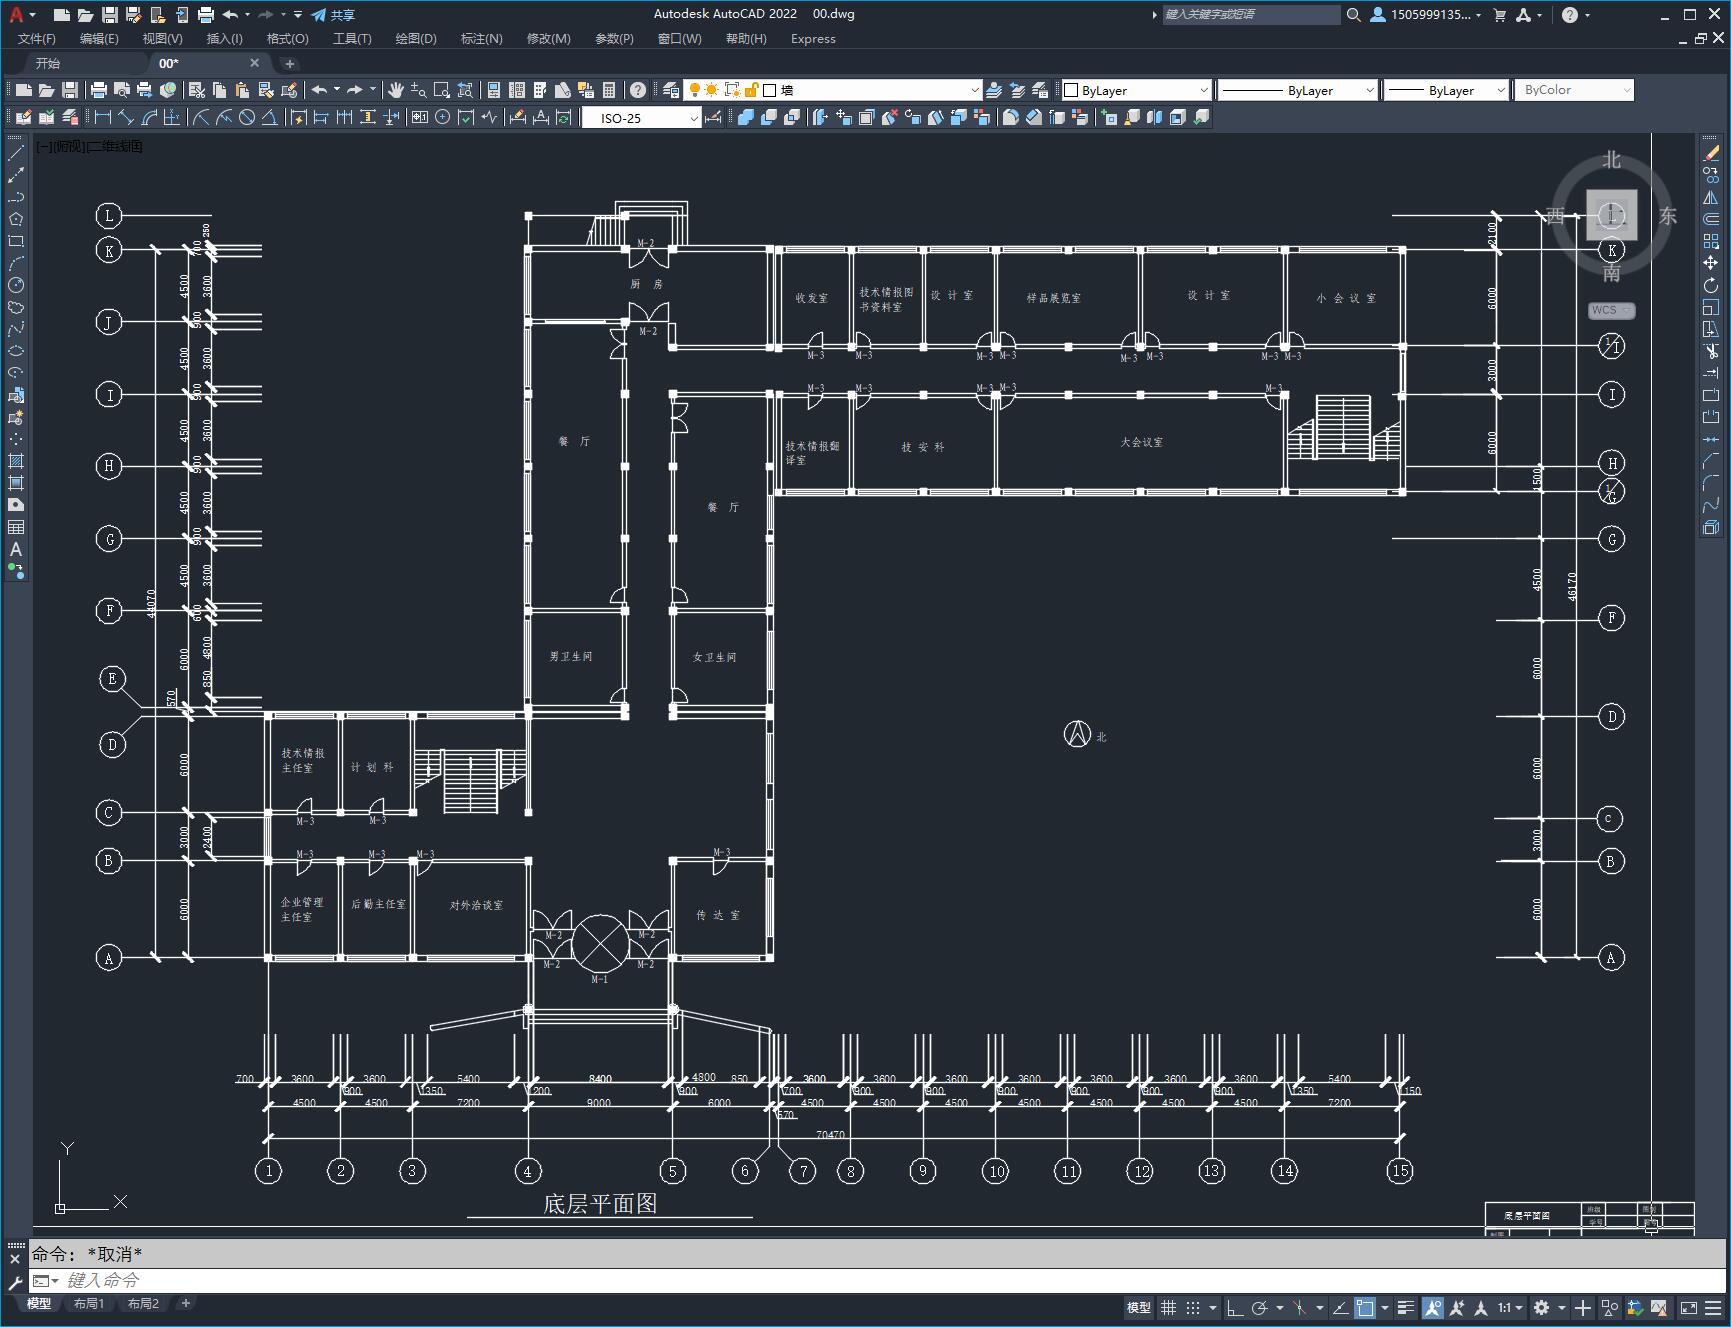Viewport: 1731px width, 1327px height.
Task: Click the QuickCalc calculator icon
Action: tap(609, 90)
